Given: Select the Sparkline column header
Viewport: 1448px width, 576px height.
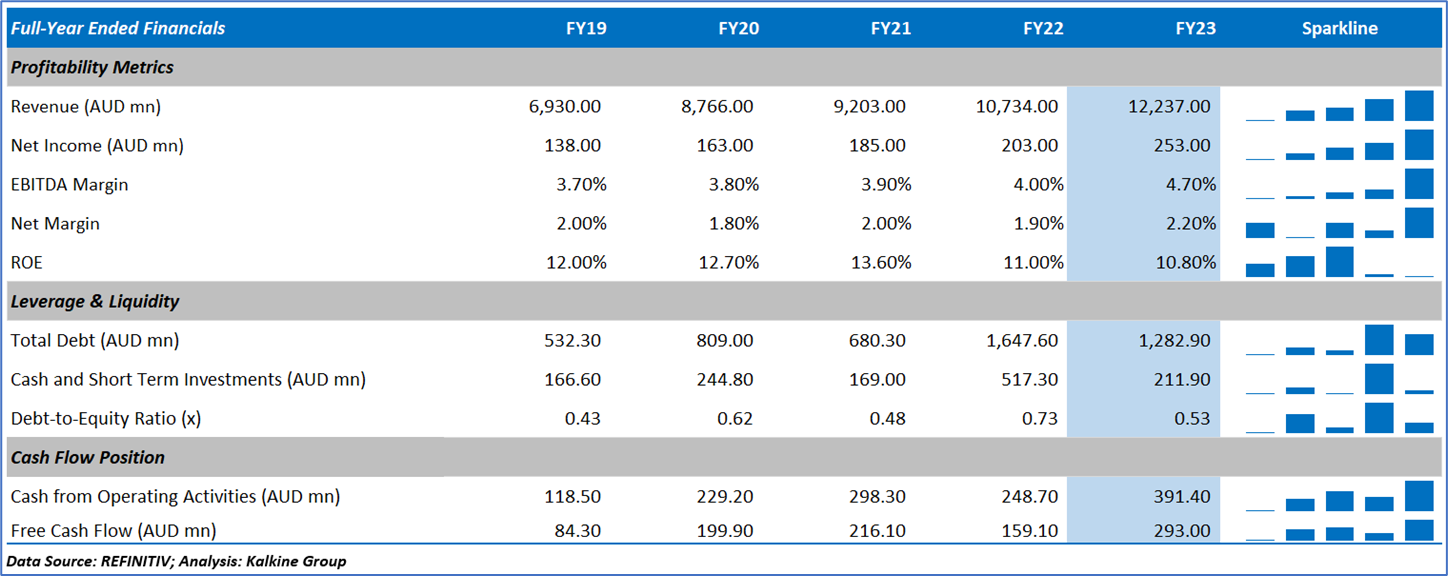Looking at the screenshot, I should (1339, 28).
